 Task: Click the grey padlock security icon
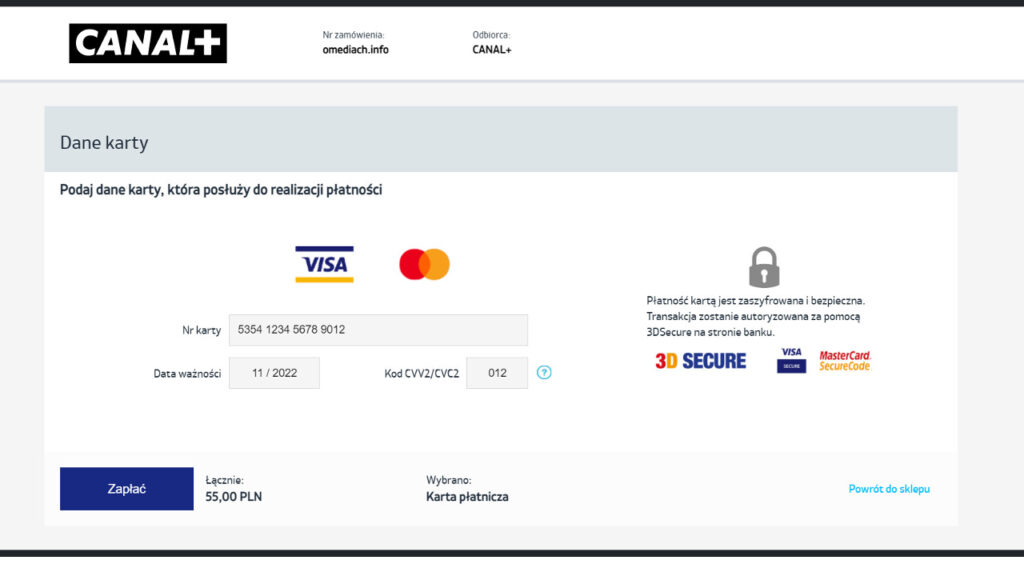tap(763, 267)
